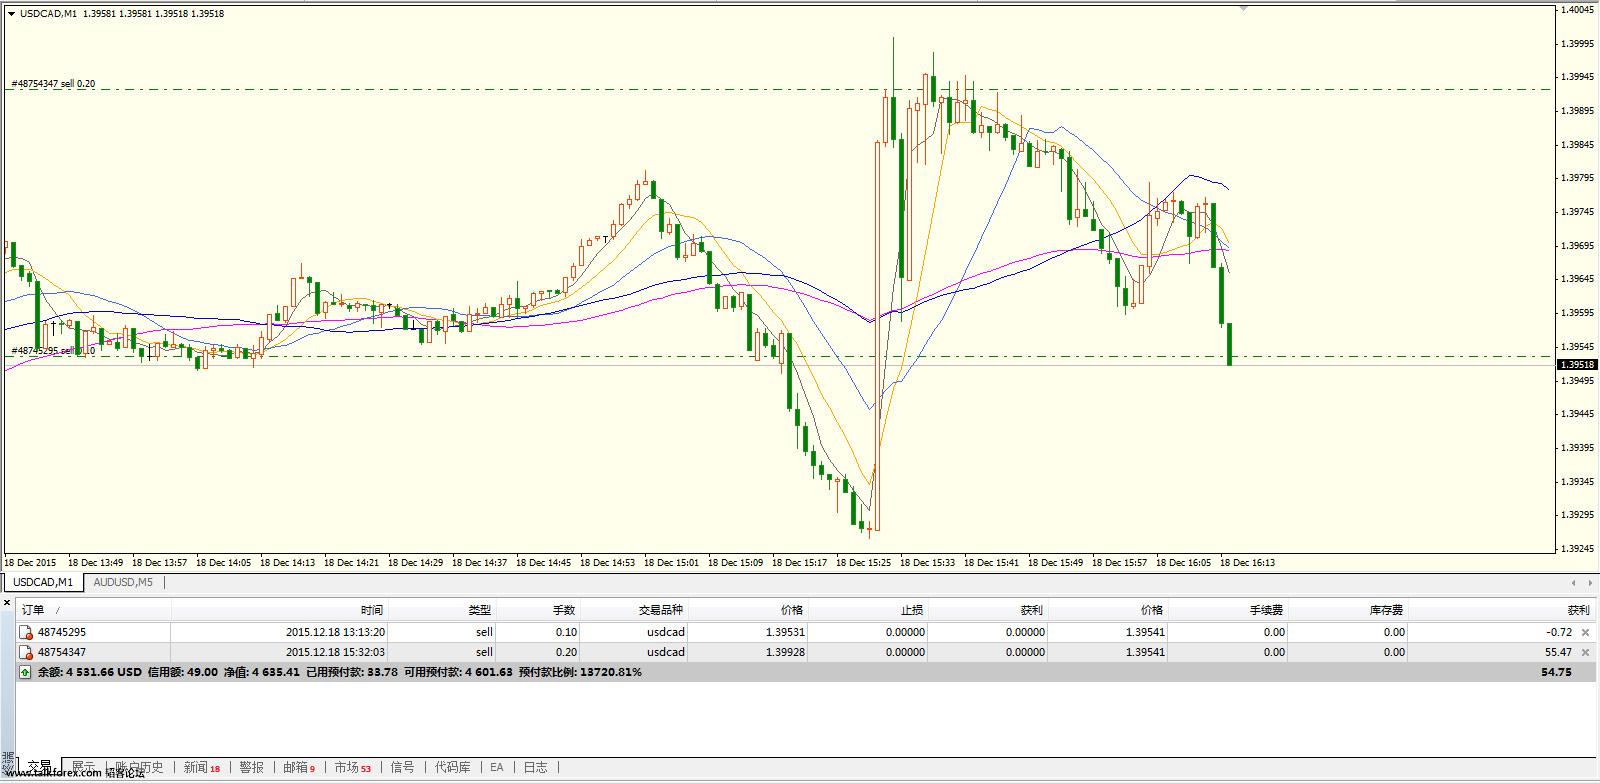Click the chart shift marker at top
This screenshot has width=1600, height=783.
point(1244,7)
